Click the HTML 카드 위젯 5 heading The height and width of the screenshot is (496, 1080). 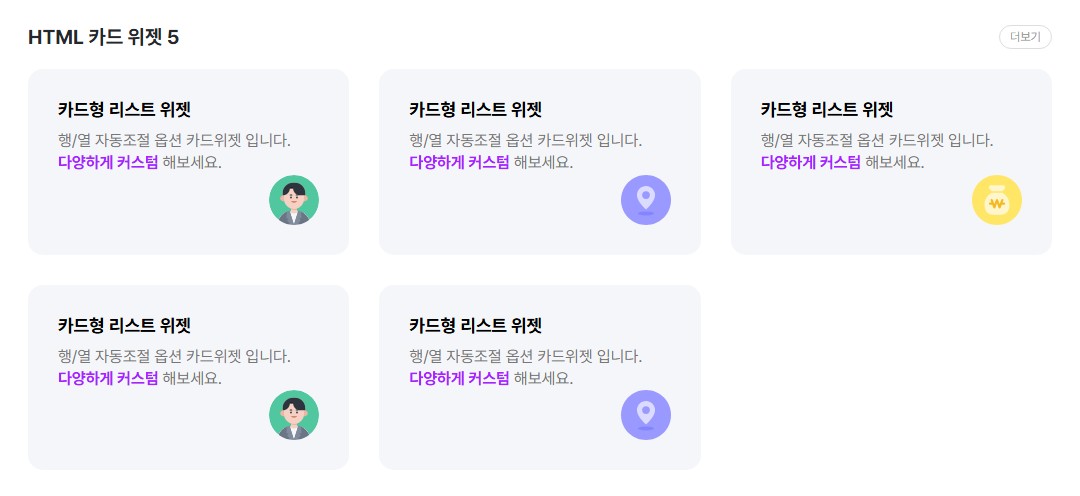click(103, 37)
